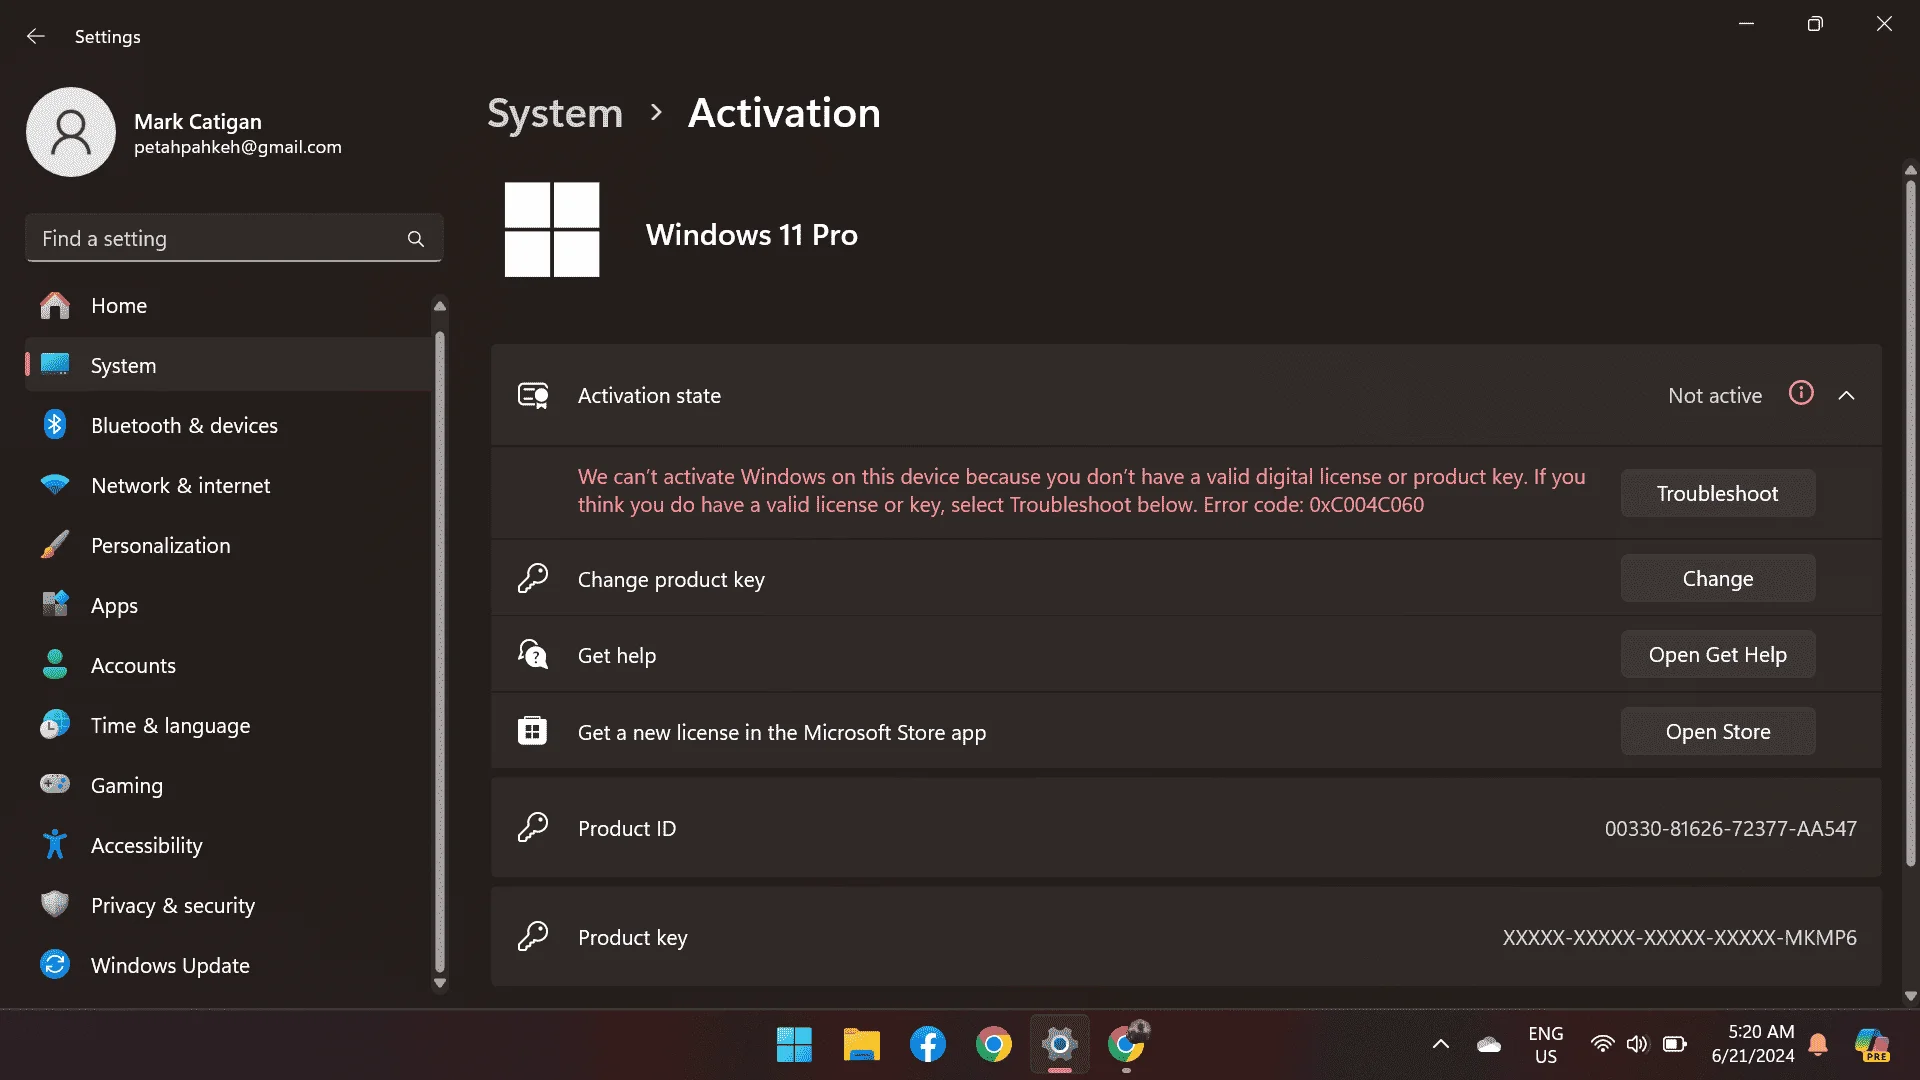Click the battery tray icon
Viewport: 1920px width, 1080px height.
pyautogui.click(x=1674, y=1044)
